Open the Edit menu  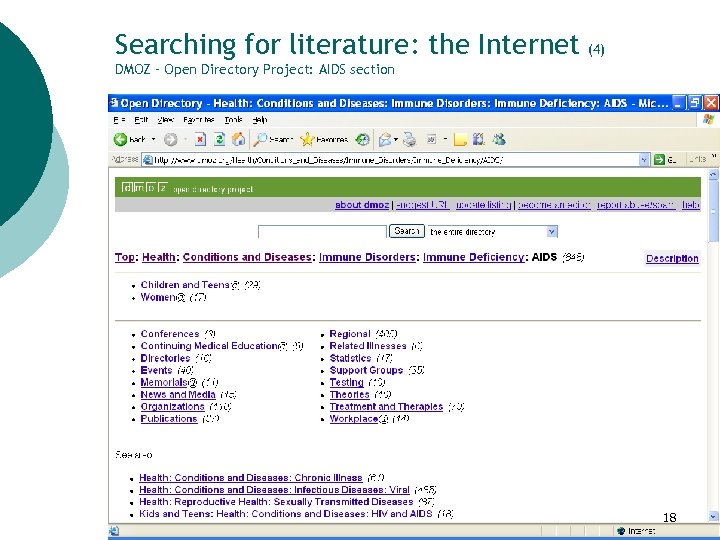pyautogui.click(x=141, y=120)
